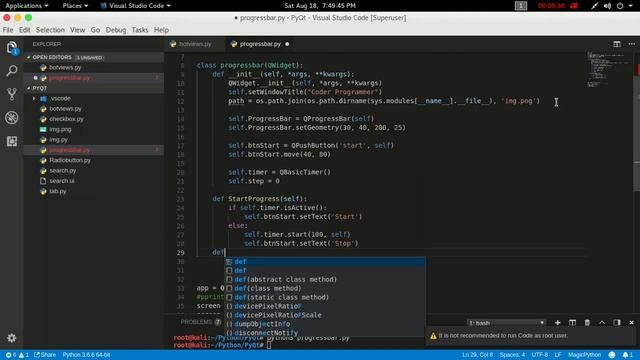Viewport: 640px width, 360px height.
Task: Open botviews.py in the PYQT tree
Action: pos(65,109)
